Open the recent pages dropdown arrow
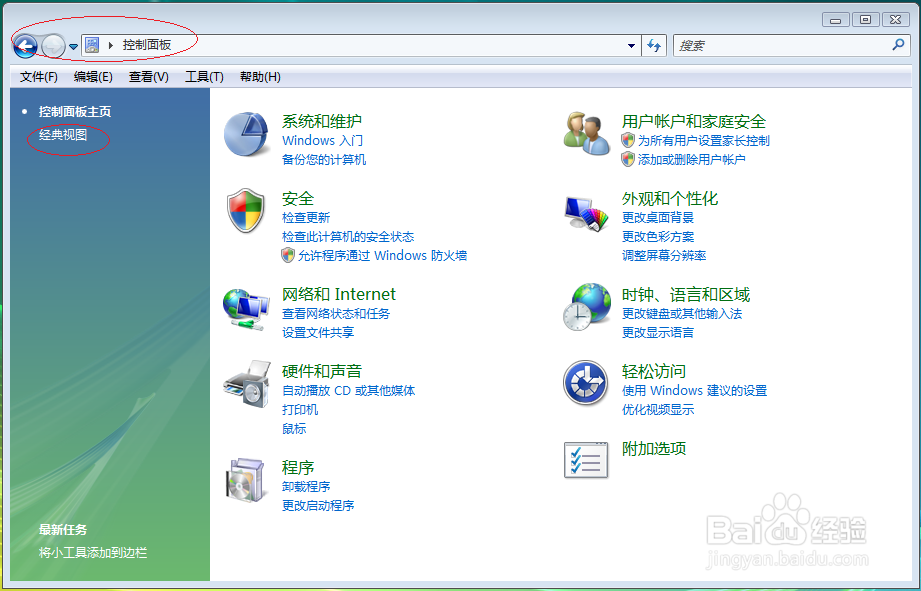The image size is (921, 591). coord(73,46)
